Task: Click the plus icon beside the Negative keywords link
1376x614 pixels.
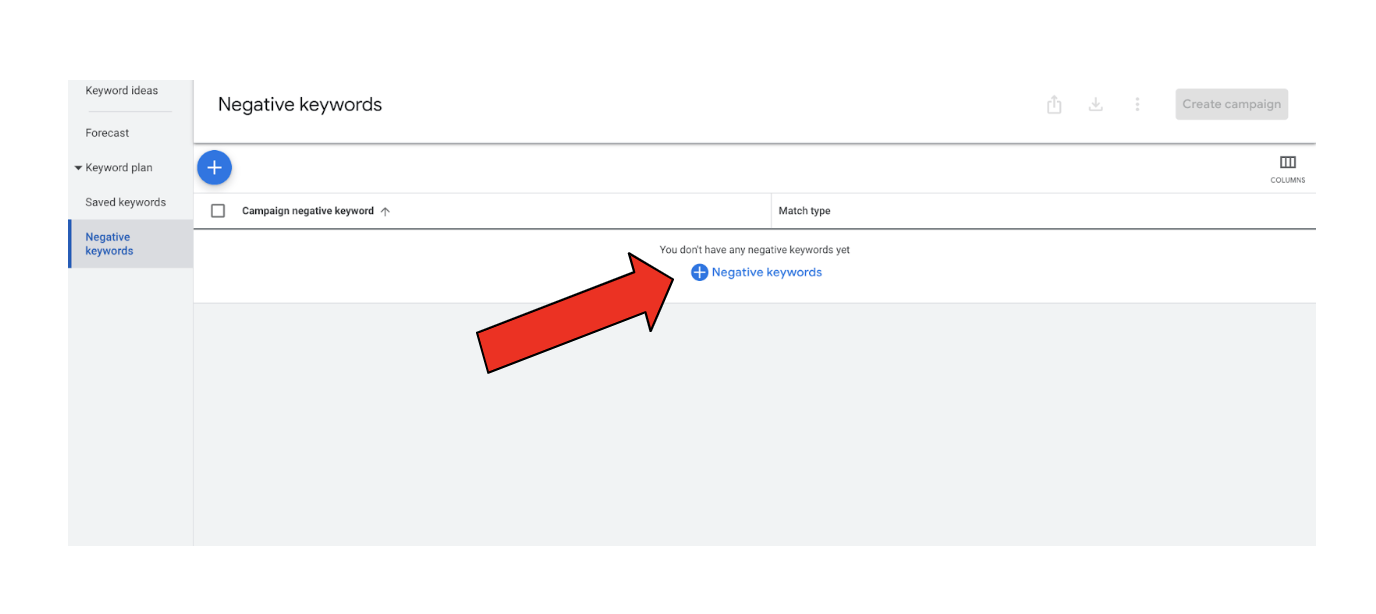Action: coord(700,271)
